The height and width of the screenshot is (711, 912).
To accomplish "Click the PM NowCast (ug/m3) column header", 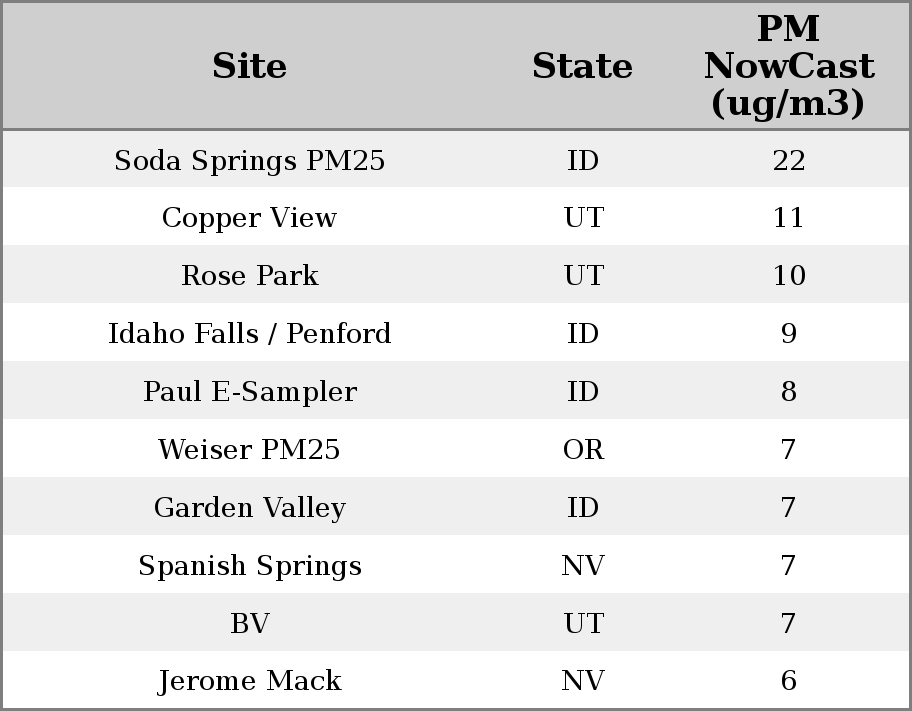I will pos(788,66).
